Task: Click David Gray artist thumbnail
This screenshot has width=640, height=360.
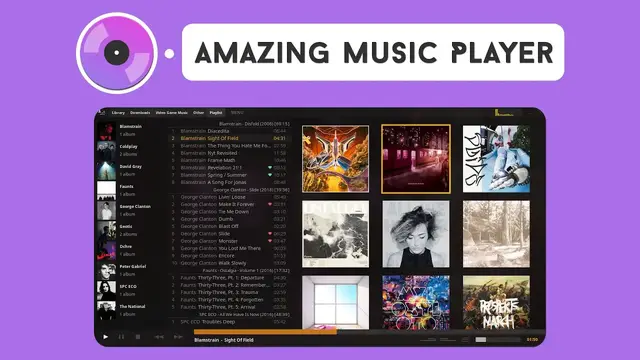Action: pyautogui.click(x=106, y=171)
